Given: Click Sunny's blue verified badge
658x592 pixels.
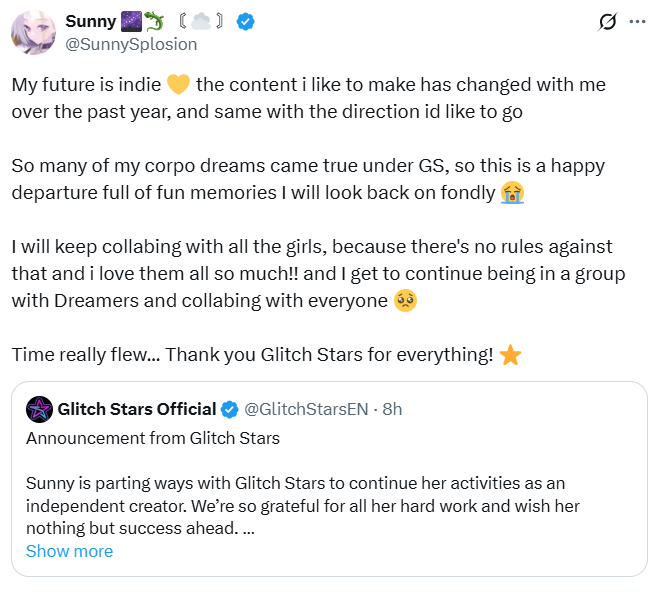Looking at the screenshot, I should click(245, 21).
